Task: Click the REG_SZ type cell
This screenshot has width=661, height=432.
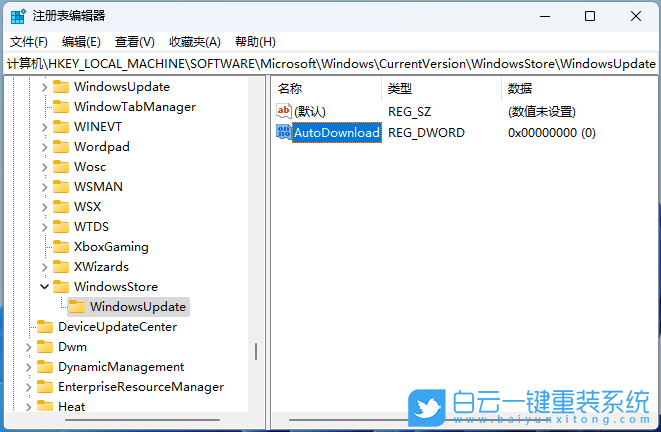Action: point(409,112)
